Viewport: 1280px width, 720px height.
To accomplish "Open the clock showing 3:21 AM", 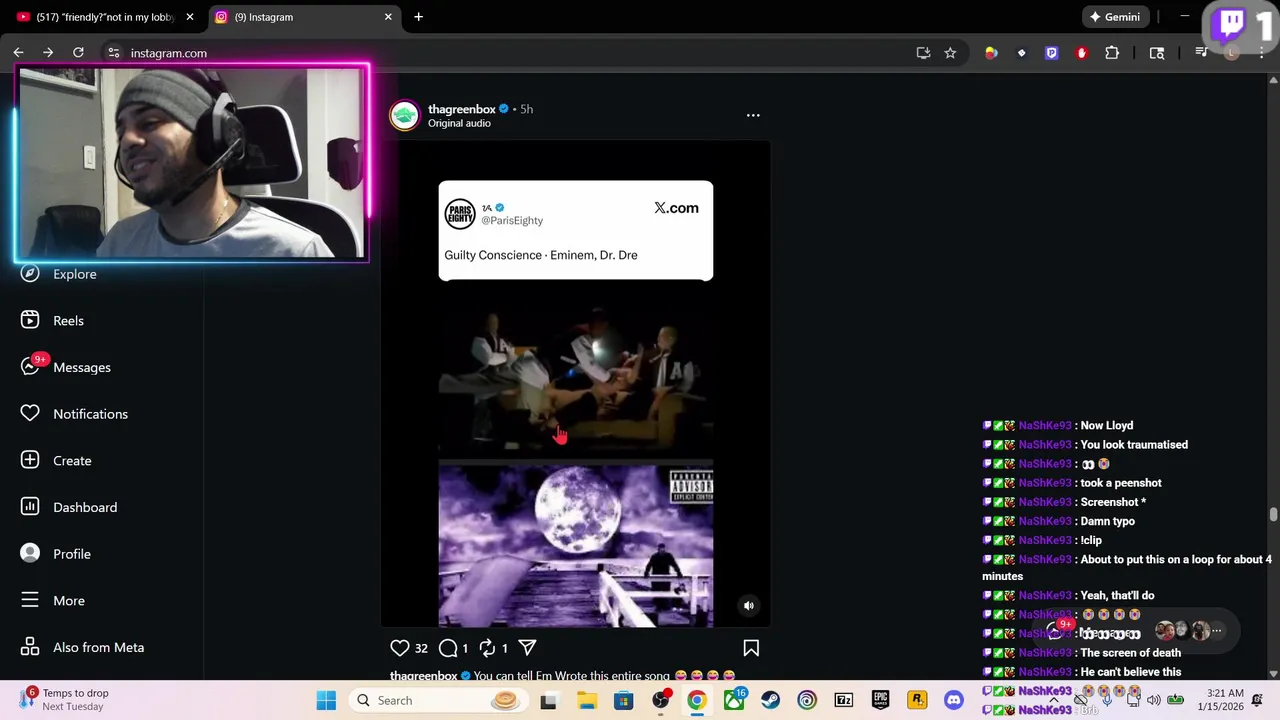I will (1225, 700).
